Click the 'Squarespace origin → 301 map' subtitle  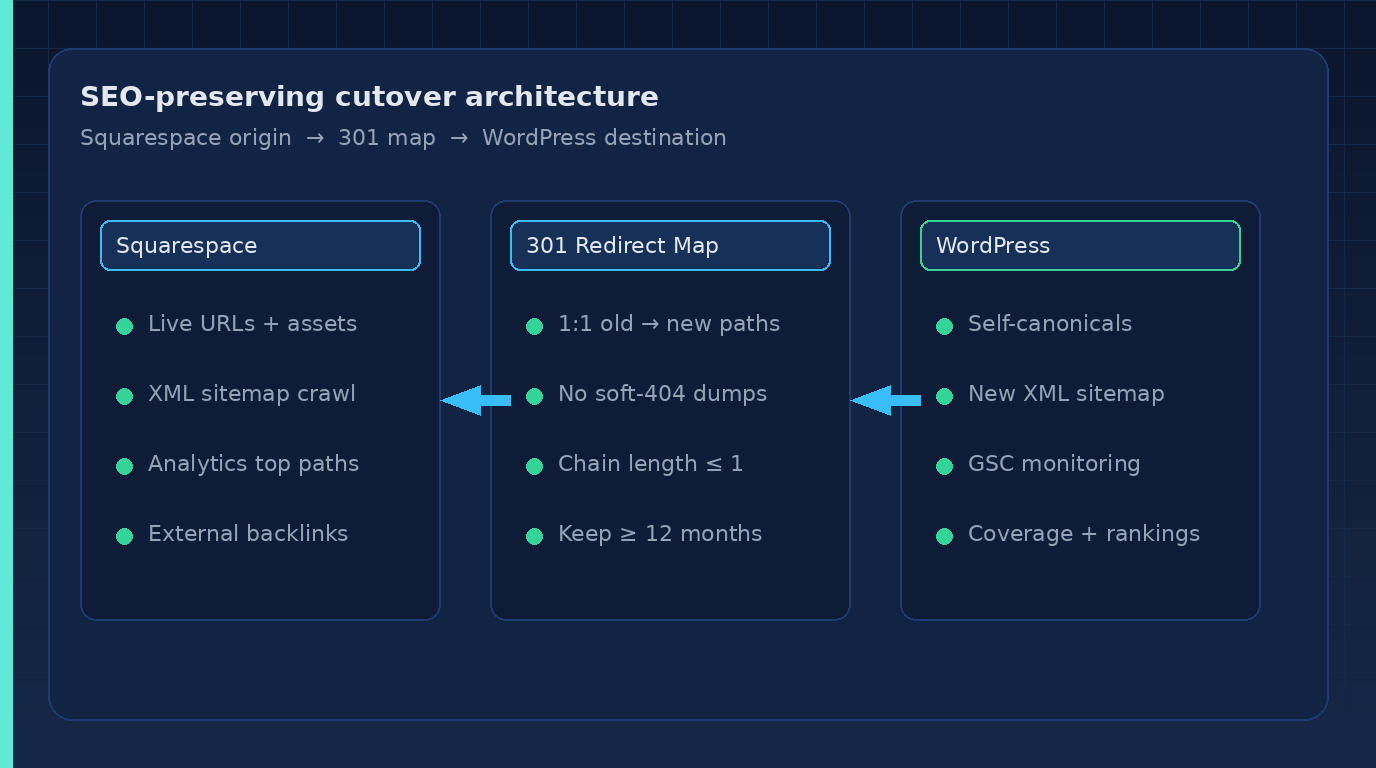[x=258, y=138]
